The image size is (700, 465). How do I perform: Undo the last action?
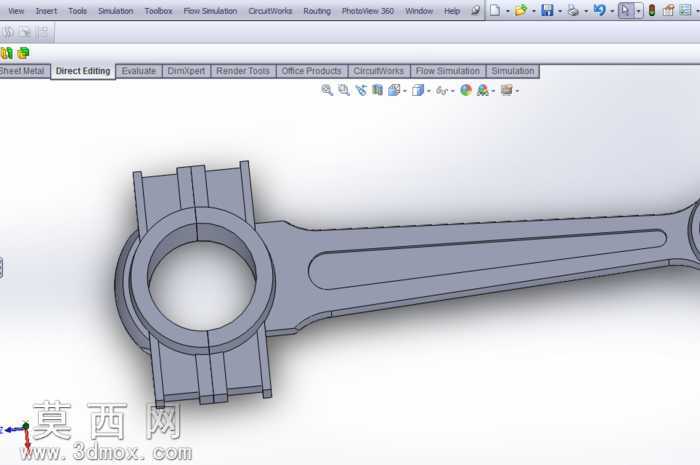click(x=600, y=10)
